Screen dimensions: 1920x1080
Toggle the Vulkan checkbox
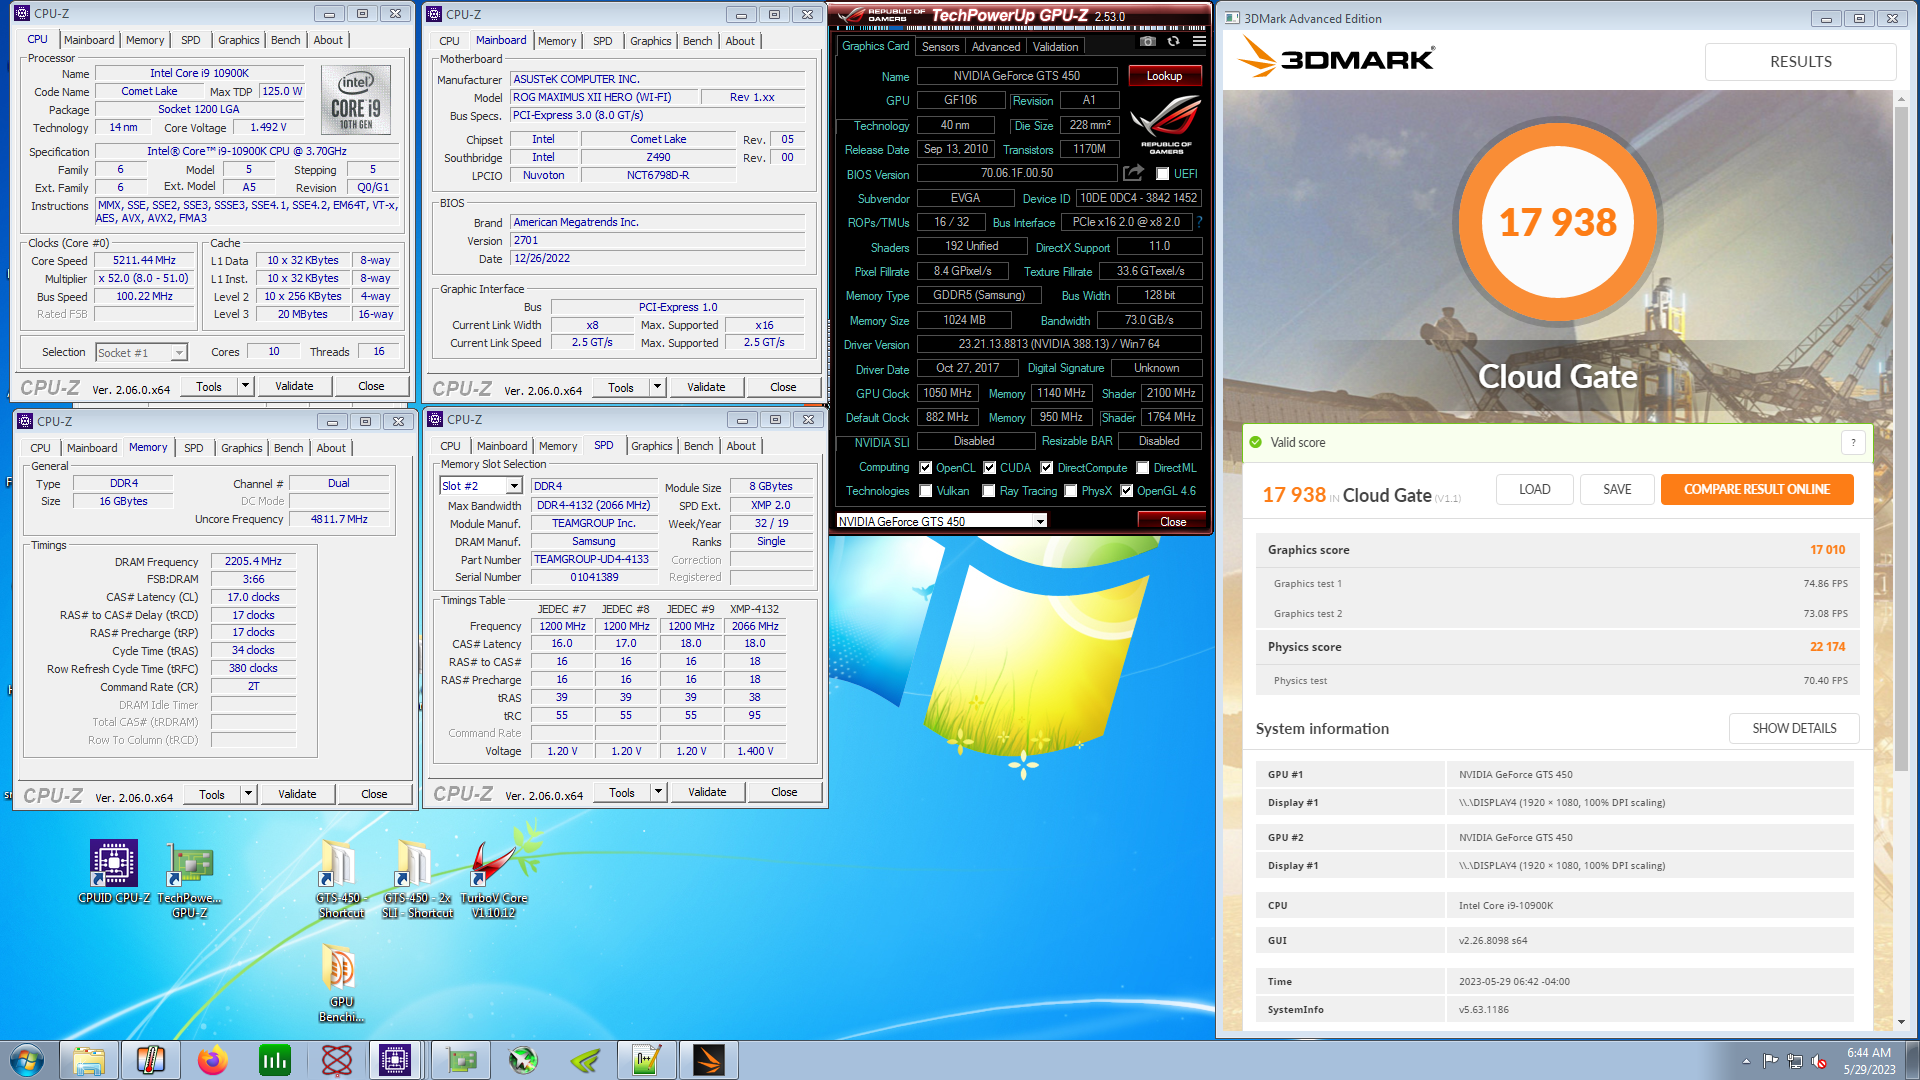[x=925, y=490]
